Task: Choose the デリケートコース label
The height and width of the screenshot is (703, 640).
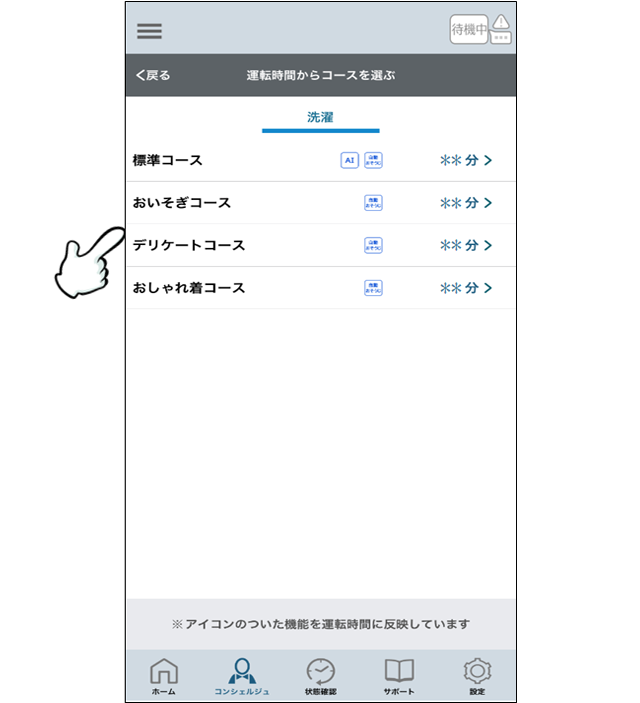Action: (189, 245)
